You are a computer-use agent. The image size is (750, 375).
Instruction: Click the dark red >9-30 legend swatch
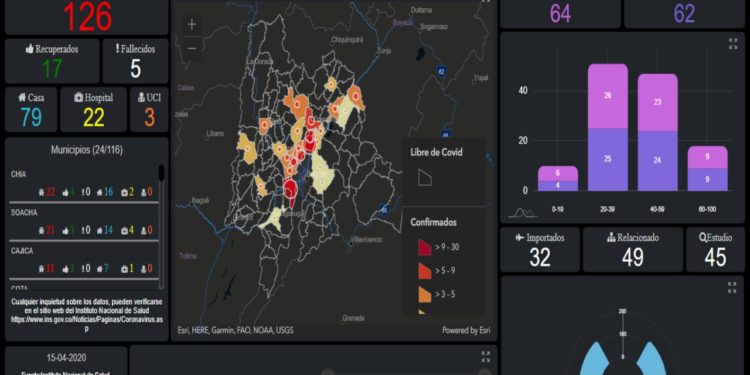click(x=425, y=247)
